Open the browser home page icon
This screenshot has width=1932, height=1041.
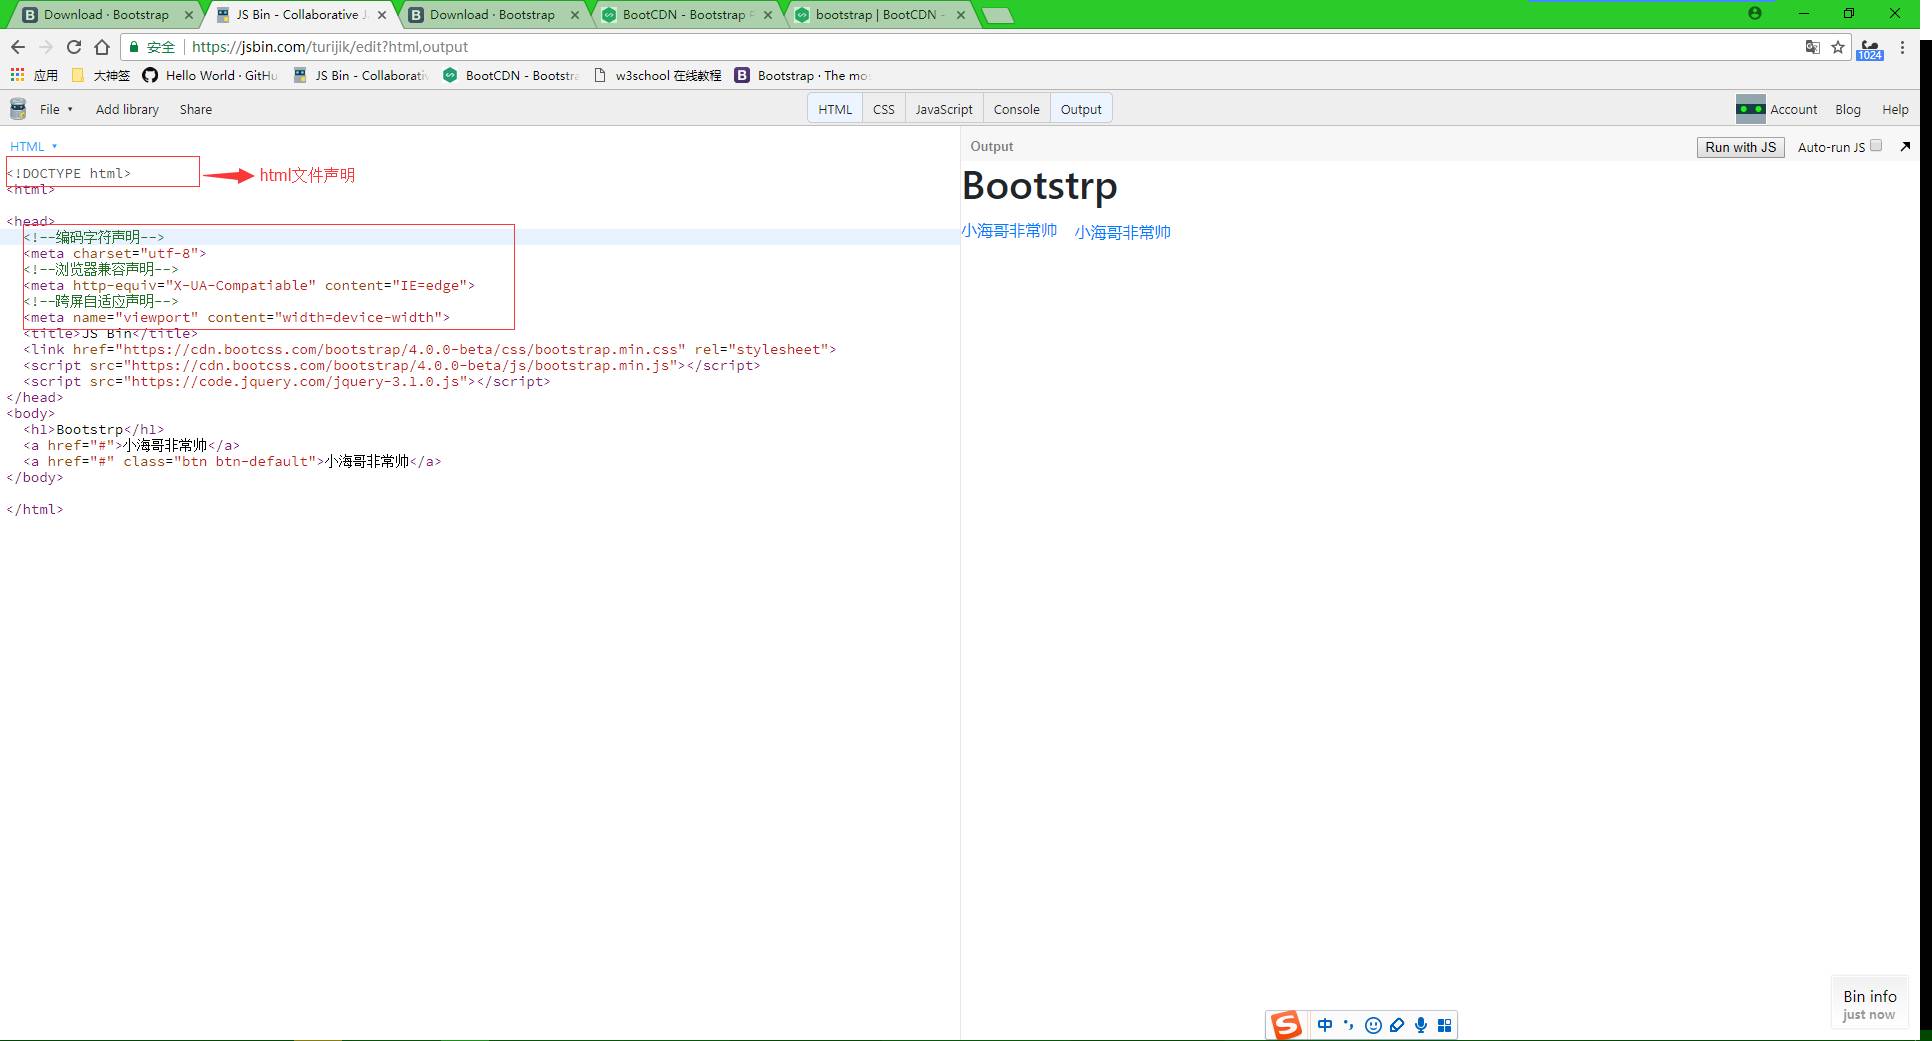tap(102, 47)
